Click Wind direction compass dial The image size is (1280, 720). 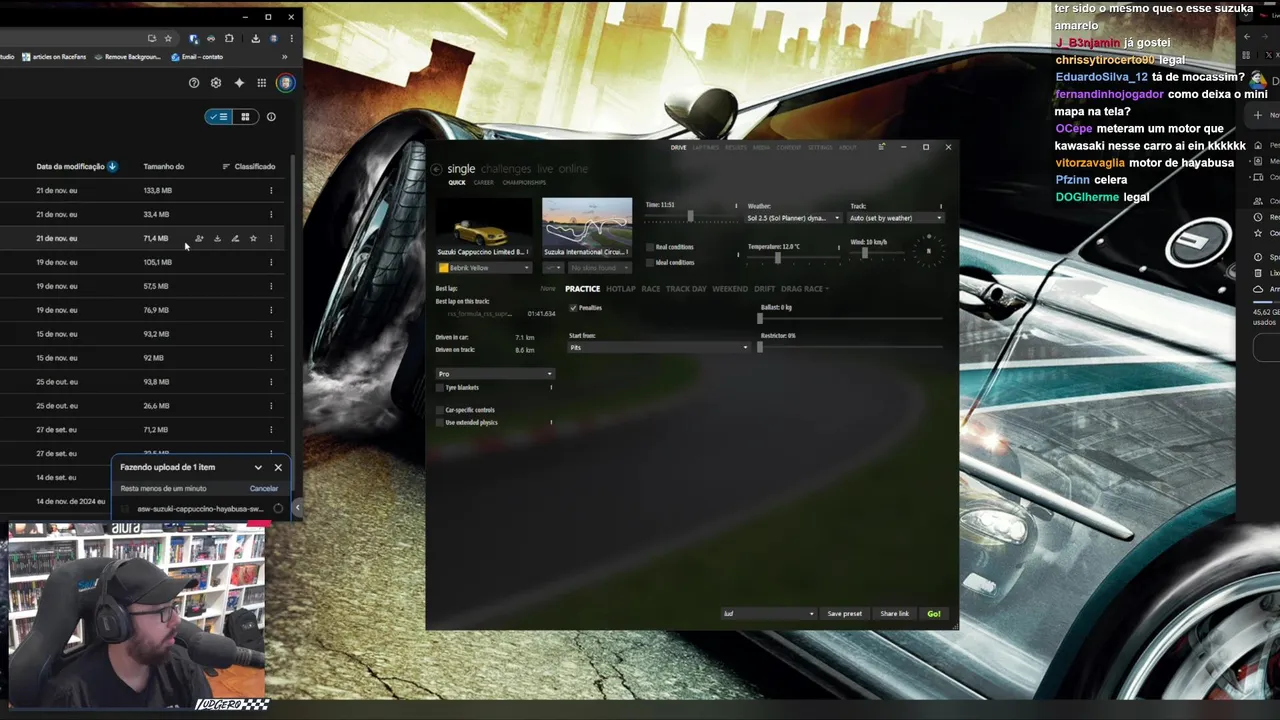point(928,249)
